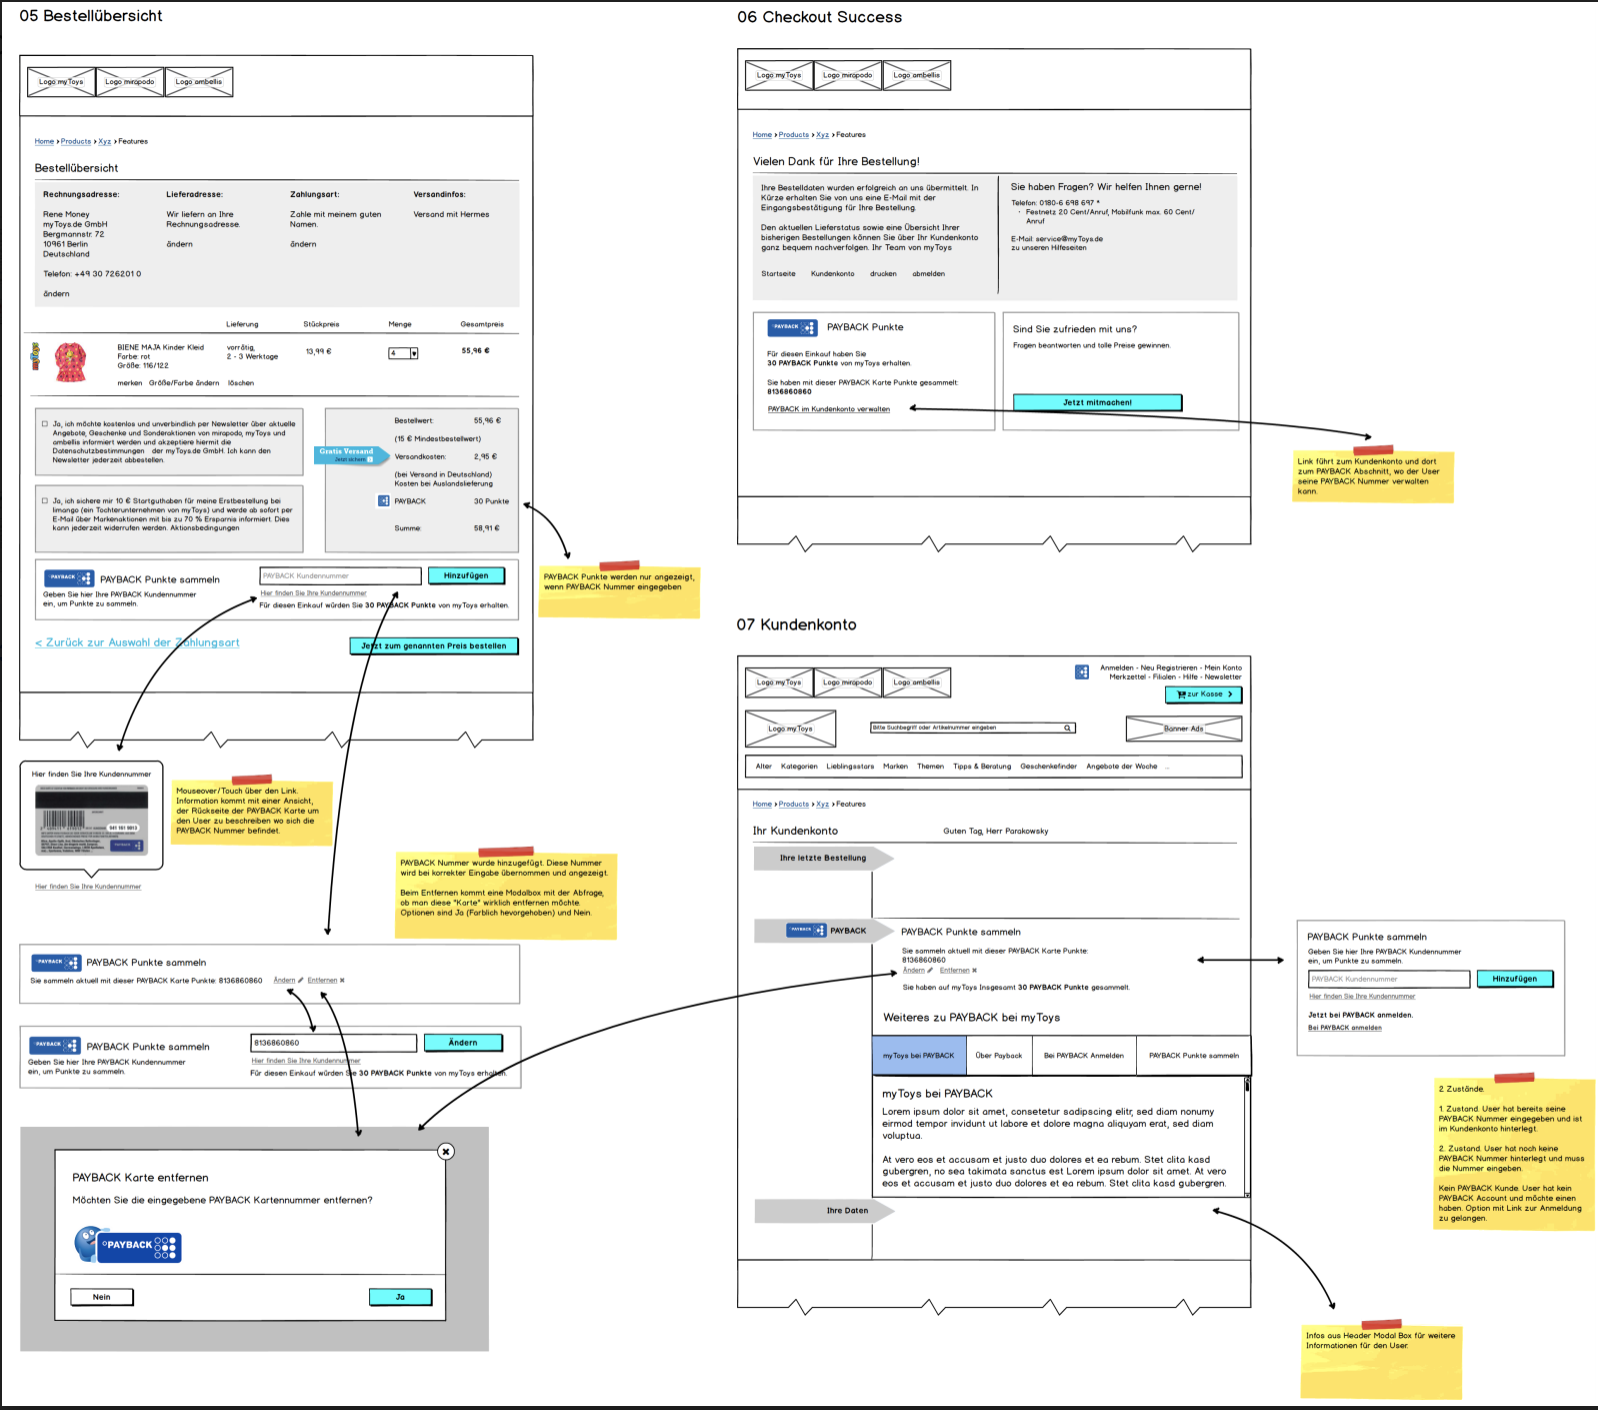The width and height of the screenshot is (1598, 1410).
Task: Open the BIENE MAJA dress product thumbnail
Action: [70, 362]
